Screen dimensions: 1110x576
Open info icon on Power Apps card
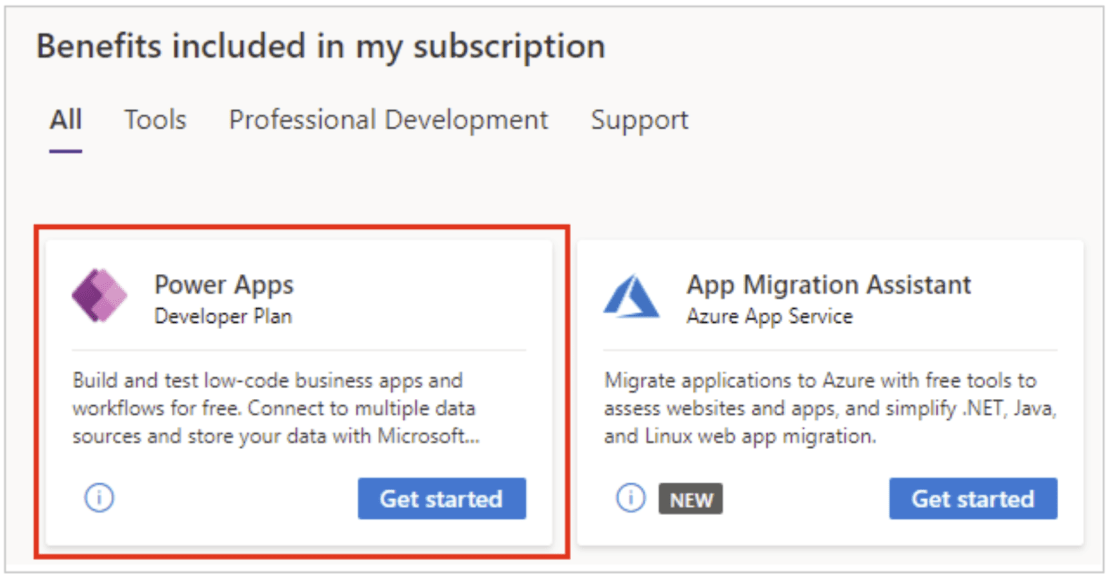(99, 498)
